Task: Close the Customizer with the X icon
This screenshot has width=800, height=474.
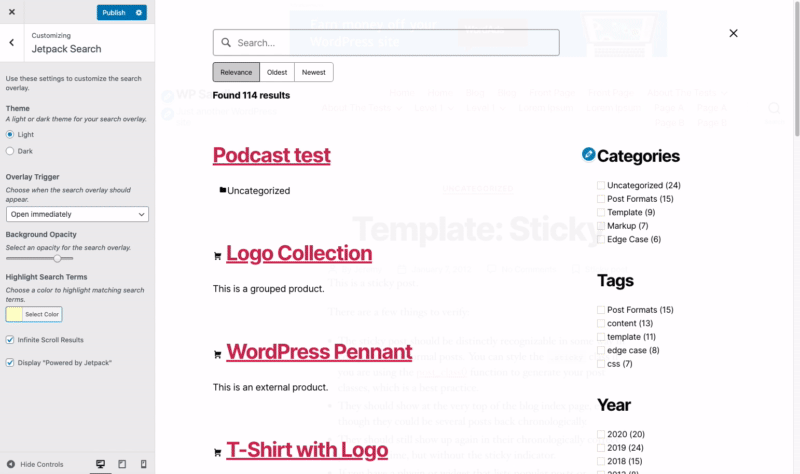Action: coord(12,12)
